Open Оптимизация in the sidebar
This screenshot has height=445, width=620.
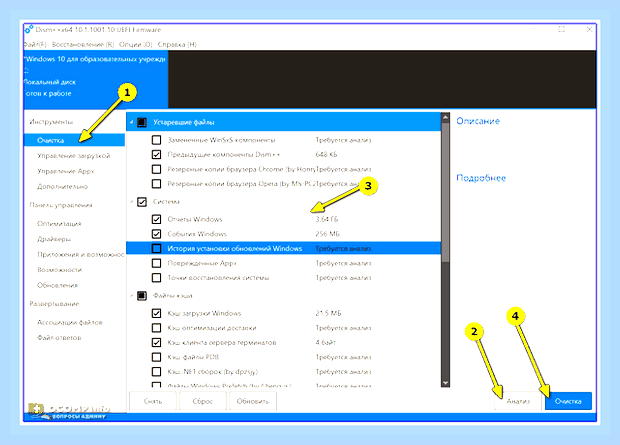(59, 224)
